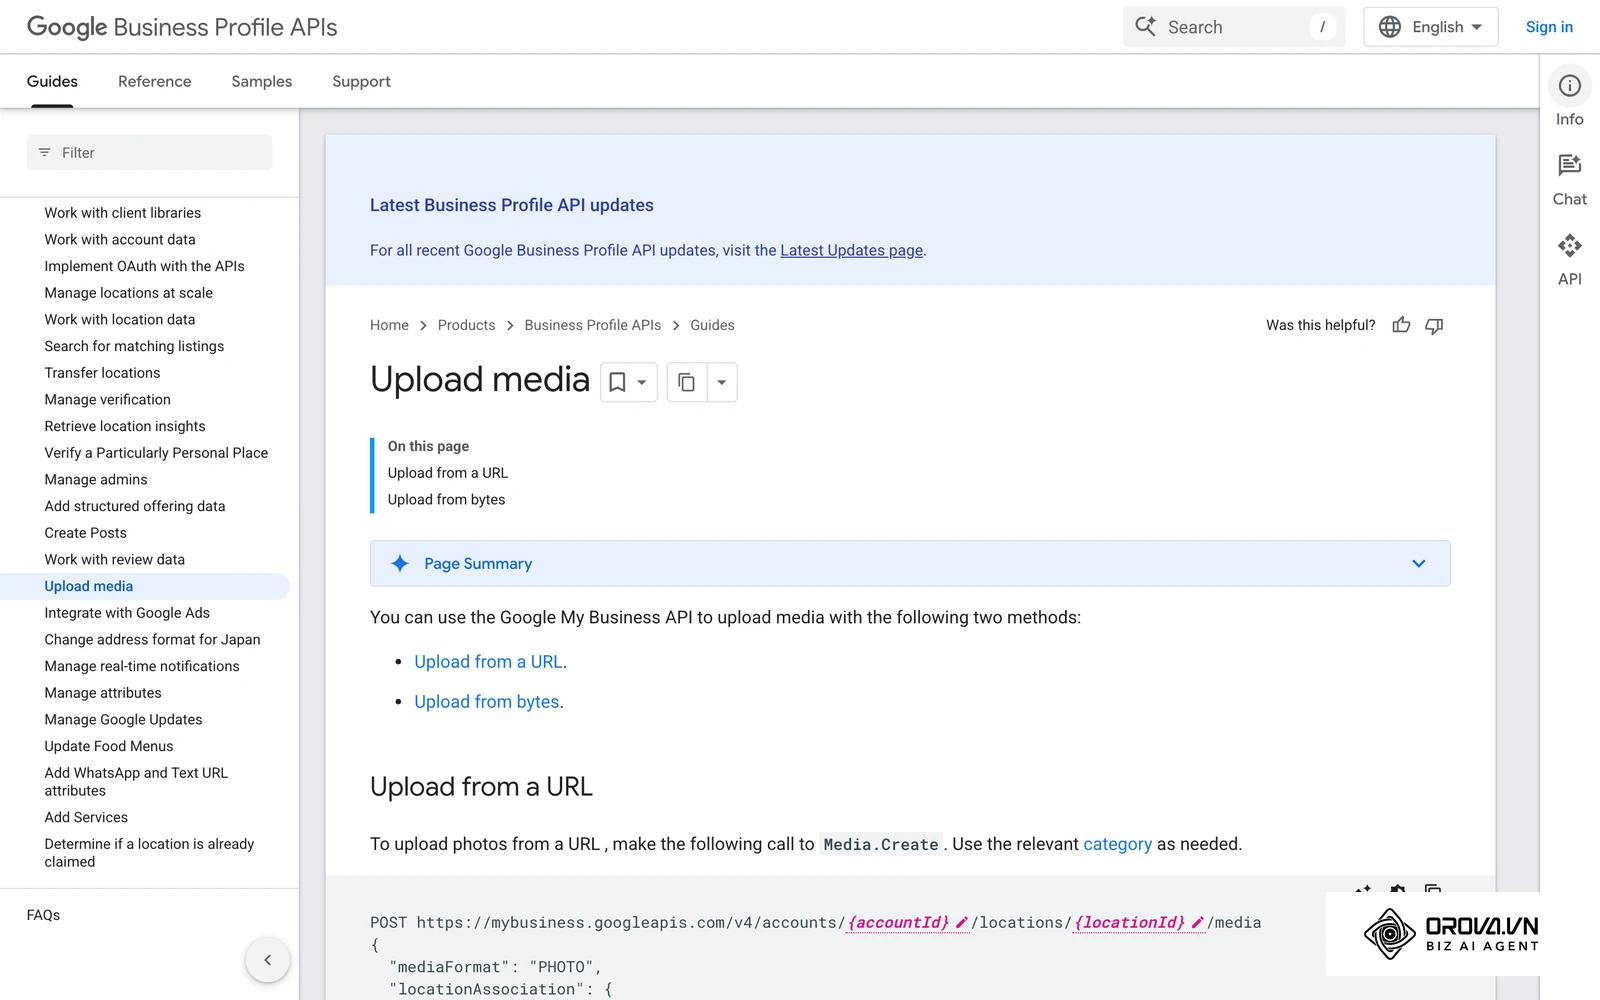Screen dimensions: 1600x1000
Task: Open the category link in paragraph
Action: pos(1117,844)
